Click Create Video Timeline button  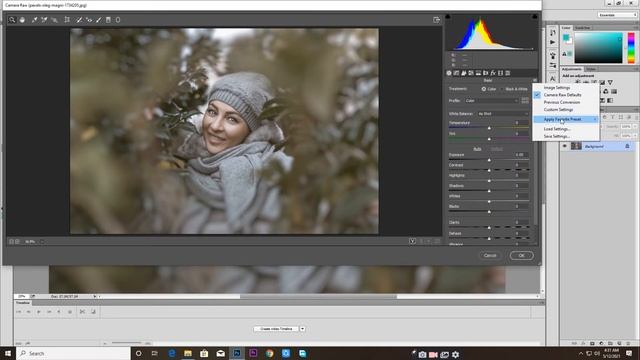click(x=276, y=329)
